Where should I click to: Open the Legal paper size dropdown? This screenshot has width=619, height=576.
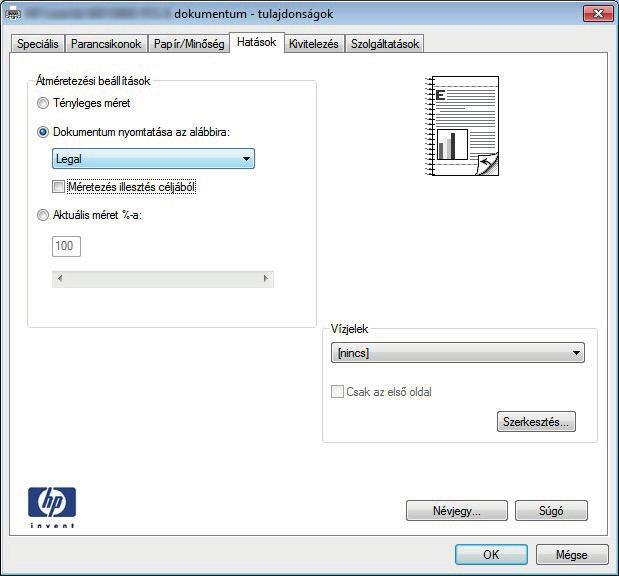154,159
